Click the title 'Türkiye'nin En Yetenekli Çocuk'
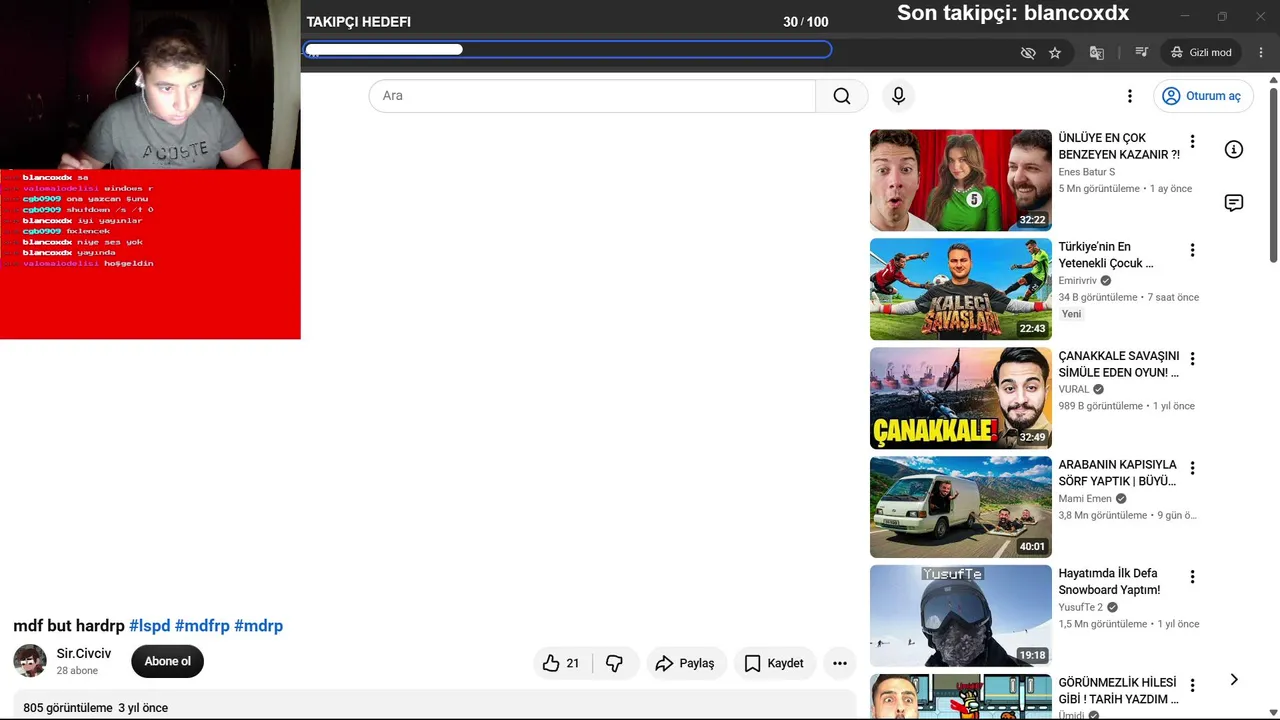The width and height of the screenshot is (1280, 720). (x=1106, y=255)
